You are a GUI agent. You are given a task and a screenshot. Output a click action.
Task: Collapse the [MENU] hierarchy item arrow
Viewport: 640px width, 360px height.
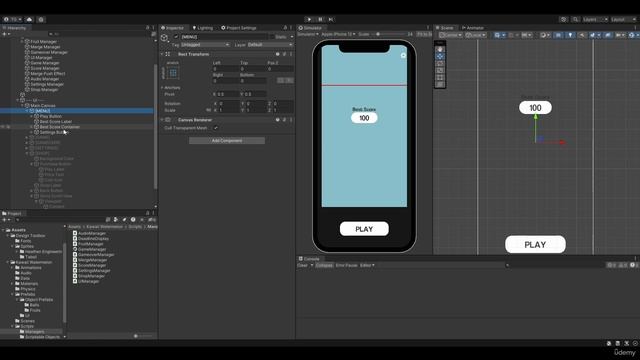tap(27, 111)
